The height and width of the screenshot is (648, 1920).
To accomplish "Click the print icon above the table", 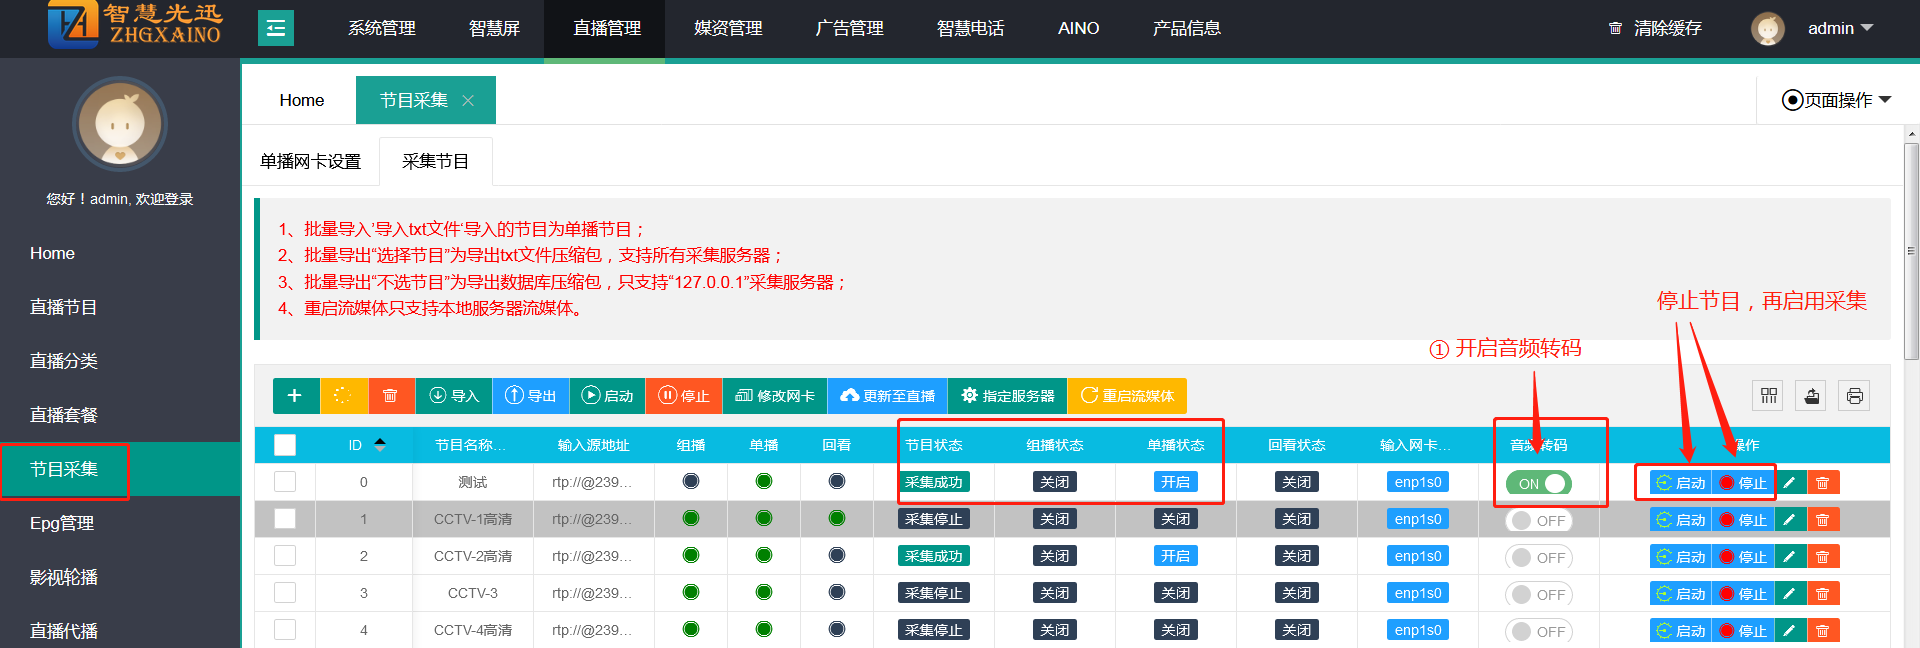I will click(1854, 396).
